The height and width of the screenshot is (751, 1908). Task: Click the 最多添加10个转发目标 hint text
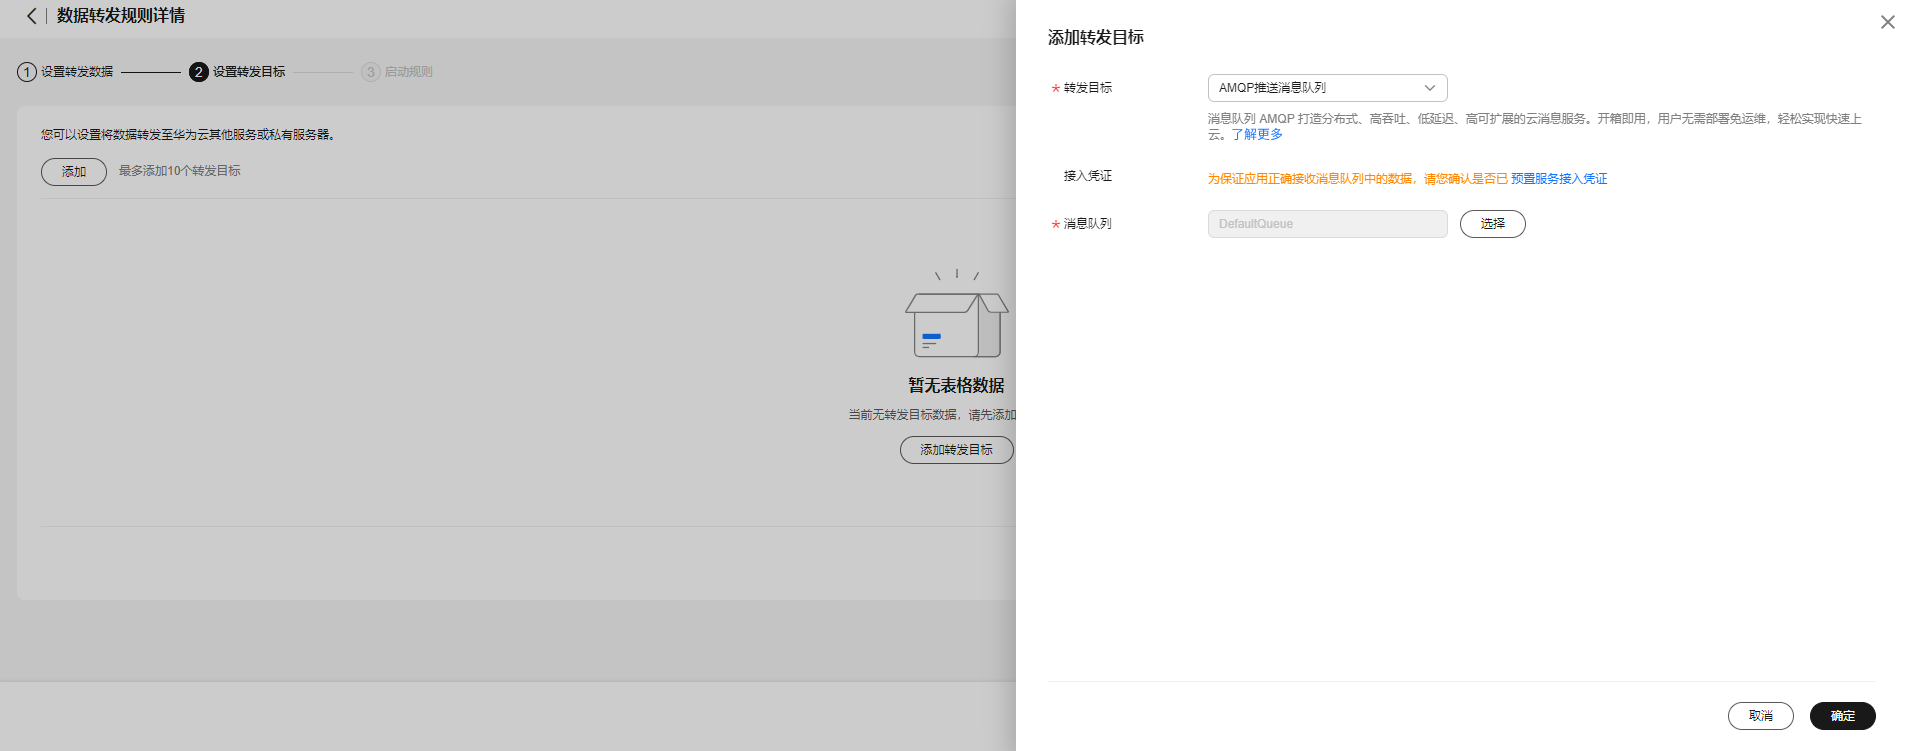point(180,171)
